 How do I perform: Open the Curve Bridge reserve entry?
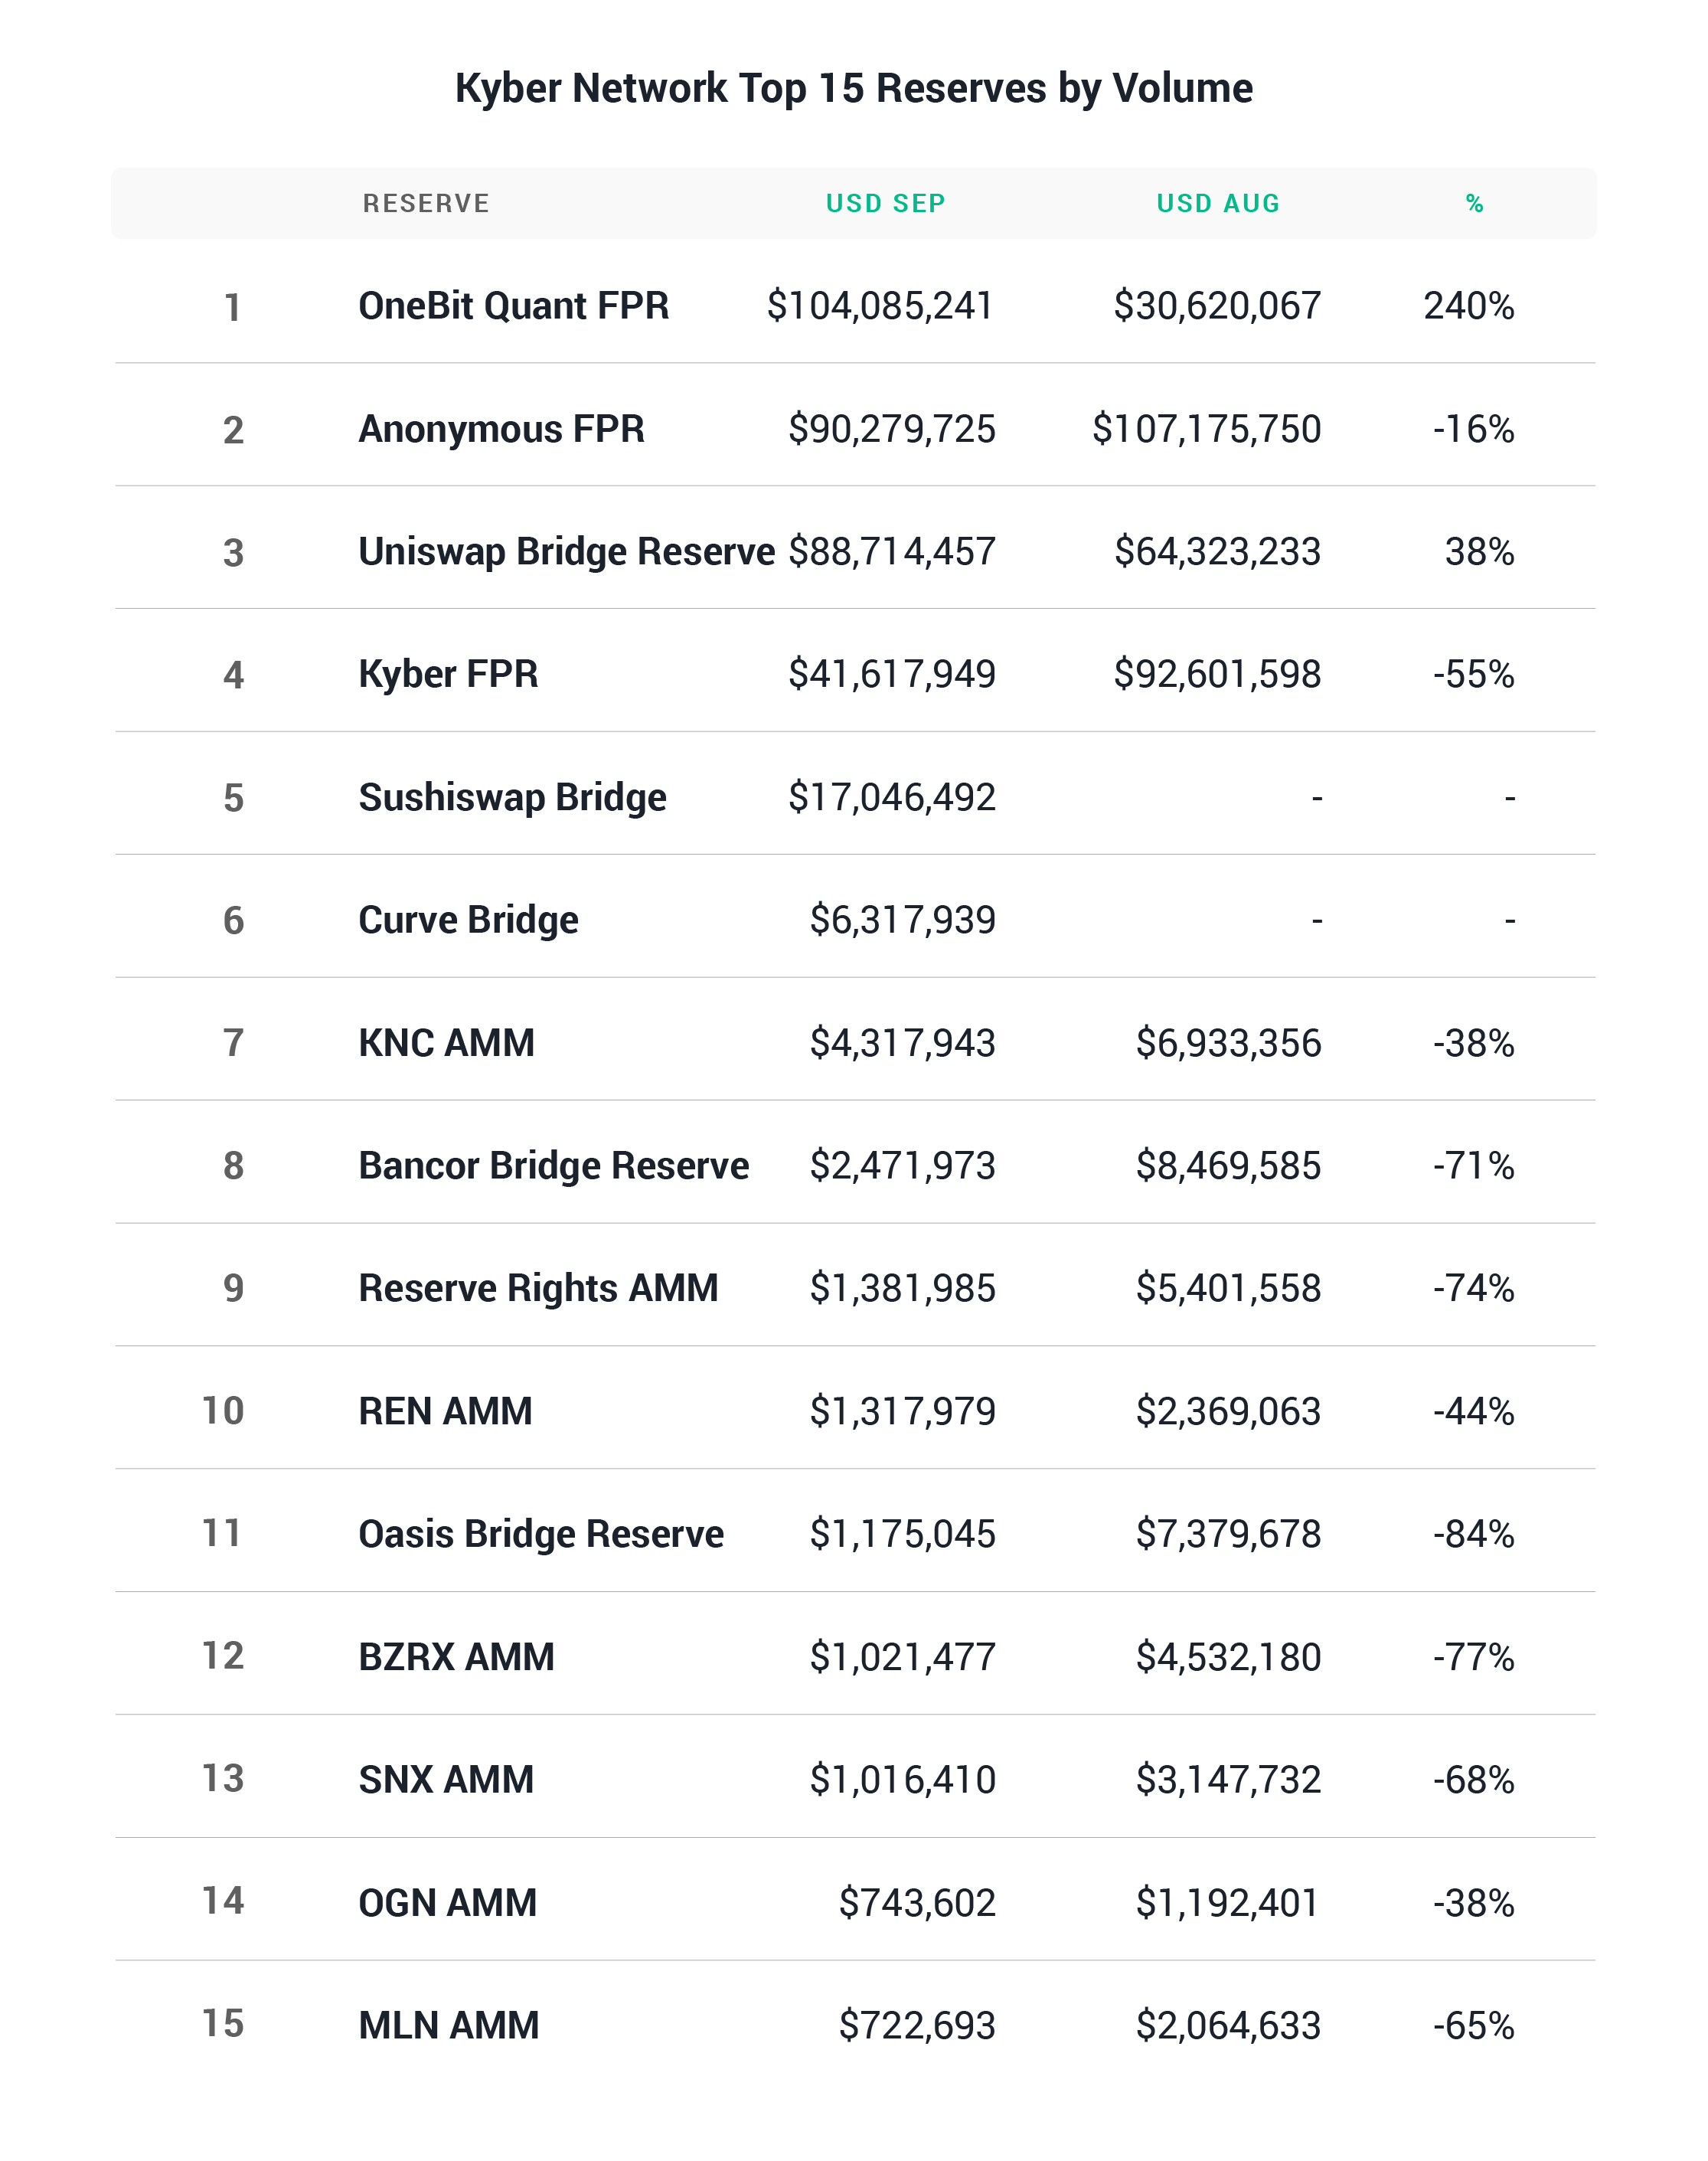(x=468, y=920)
